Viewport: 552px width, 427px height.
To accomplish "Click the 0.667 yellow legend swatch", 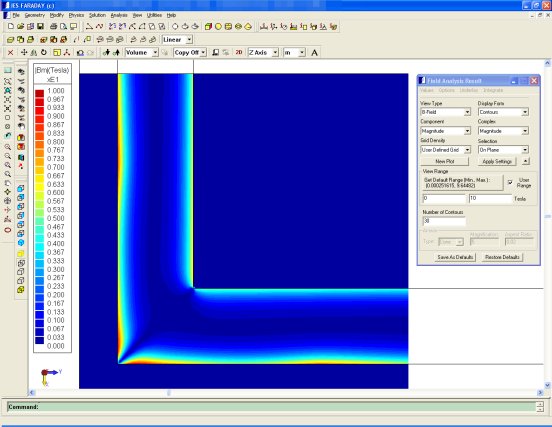I will 39,178.
